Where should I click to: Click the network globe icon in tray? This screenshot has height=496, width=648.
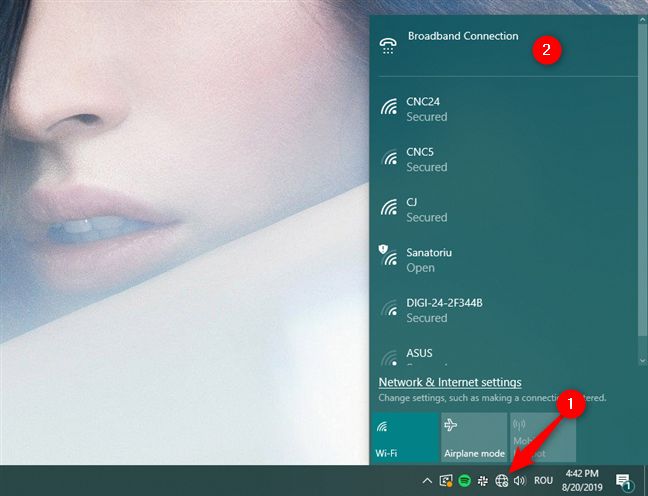501,481
